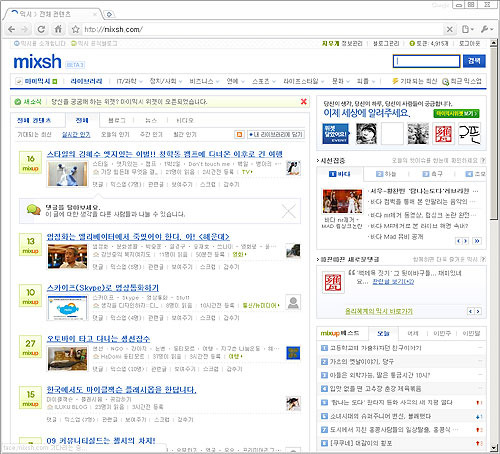The image size is (500, 454).
Task: Click double-arrow skip in 시선집중 panel
Action: [477, 241]
